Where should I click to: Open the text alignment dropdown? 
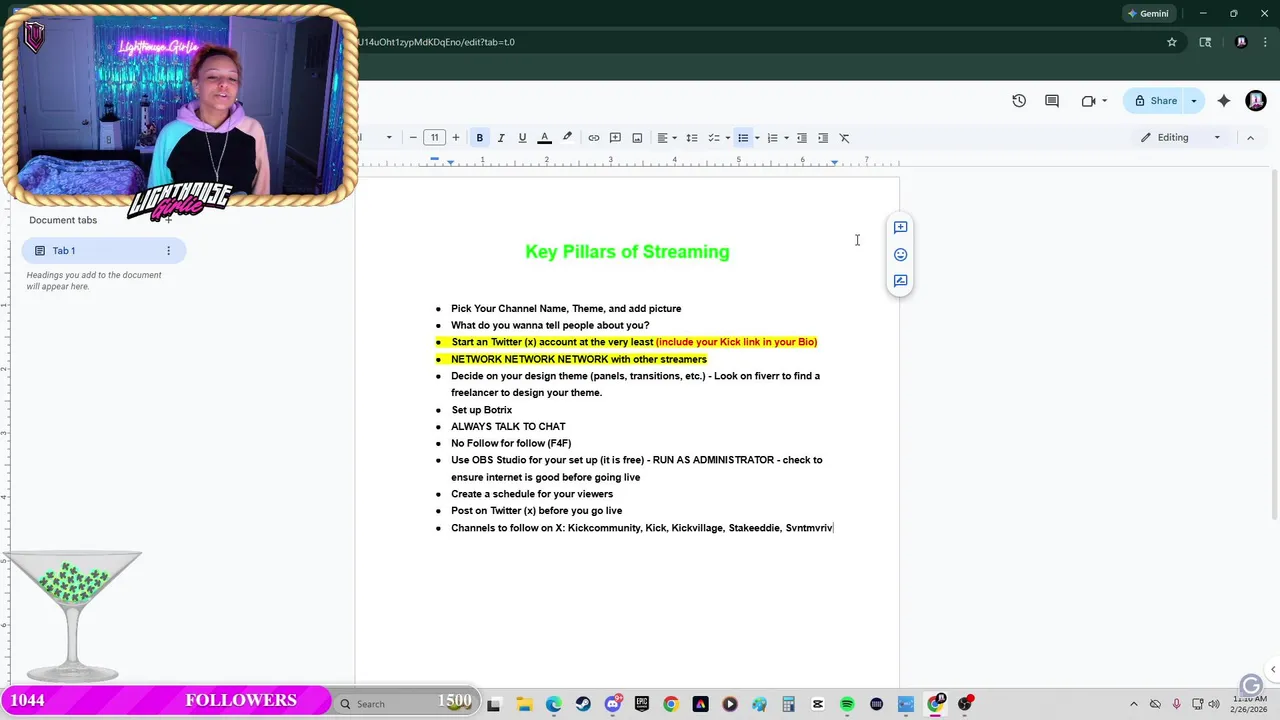click(x=666, y=138)
